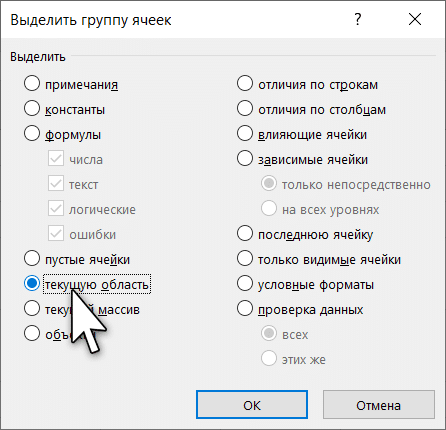Click the "Отмена" cancel button
446x430 pixels.
click(379, 405)
